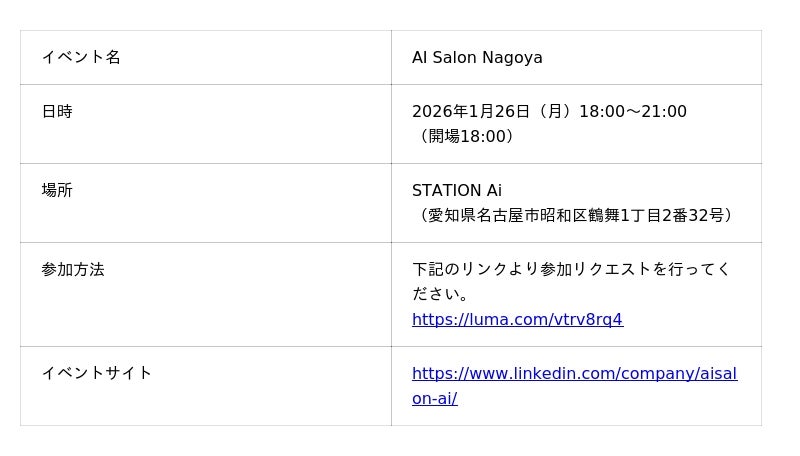Open the luma.com registration link
This screenshot has height=456, width=800.
tap(517, 320)
